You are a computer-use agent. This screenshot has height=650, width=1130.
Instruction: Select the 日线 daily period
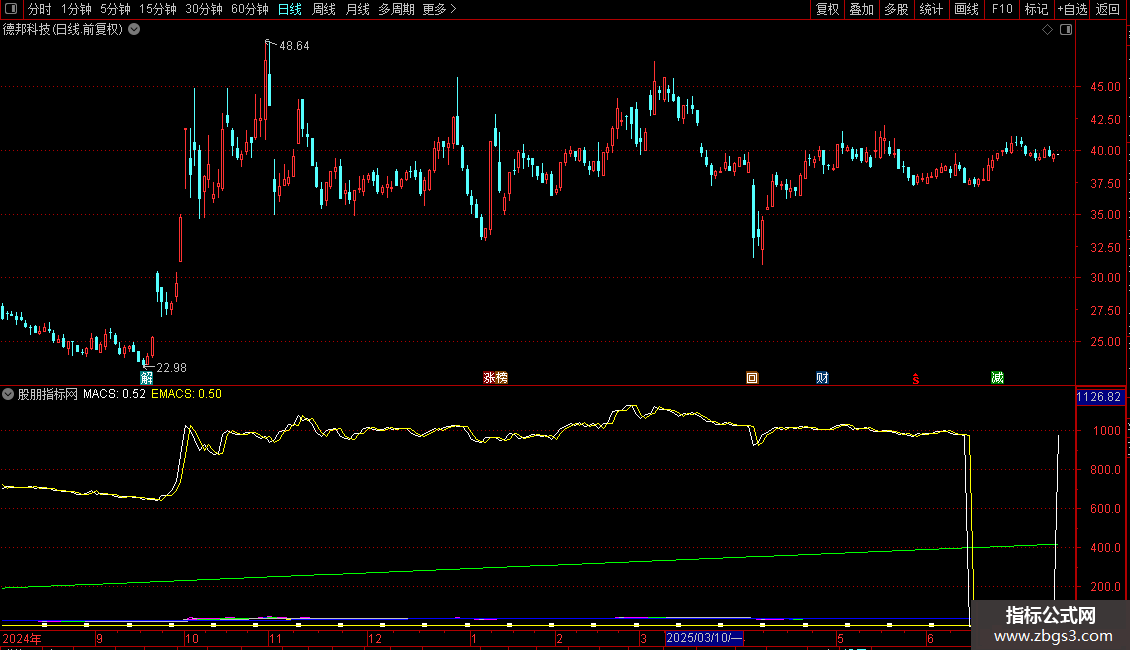tap(290, 9)
